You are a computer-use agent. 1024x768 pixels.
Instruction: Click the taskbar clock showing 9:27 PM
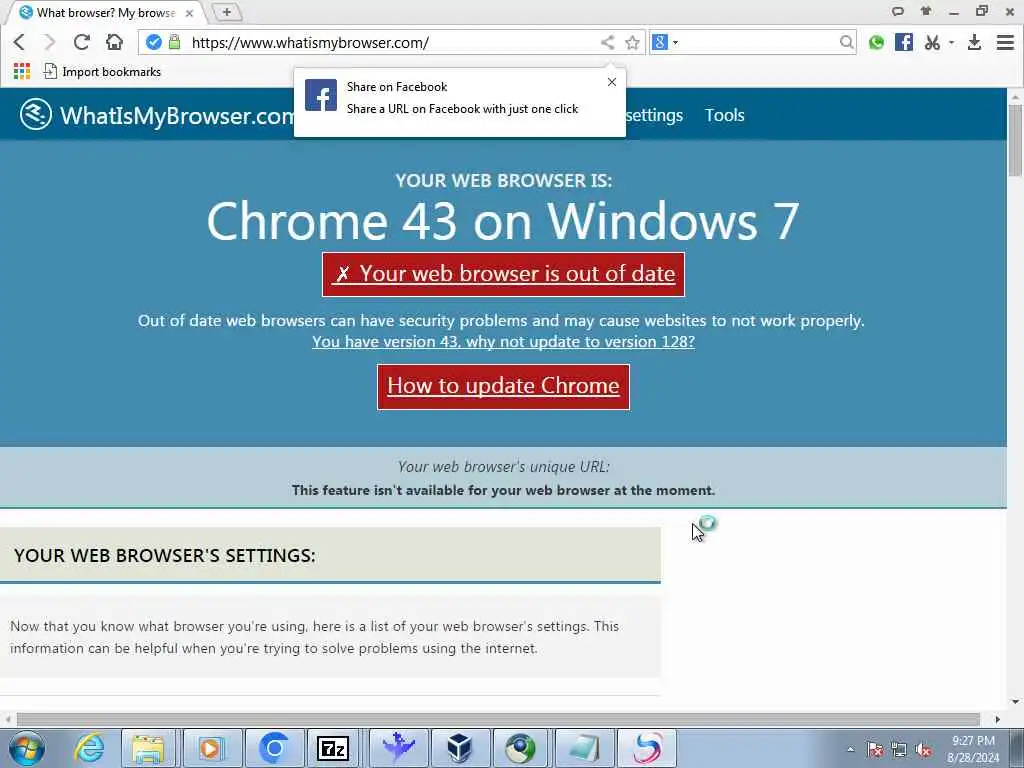tap(974, 749)
